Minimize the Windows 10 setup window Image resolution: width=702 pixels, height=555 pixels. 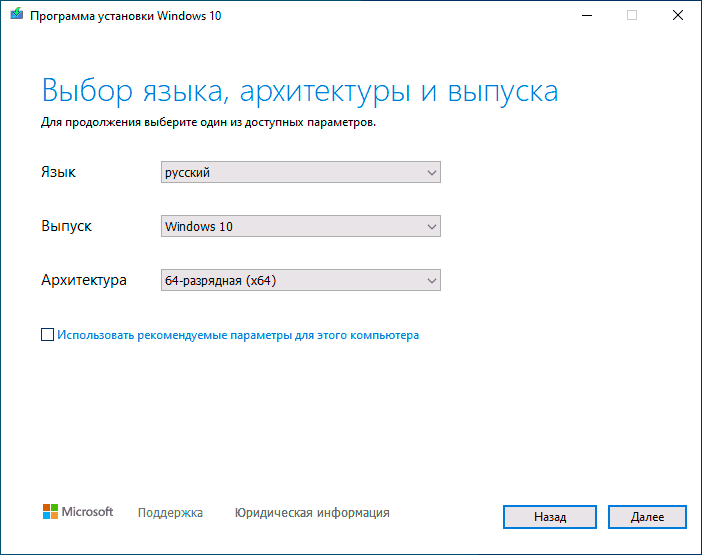click(585, 15)
